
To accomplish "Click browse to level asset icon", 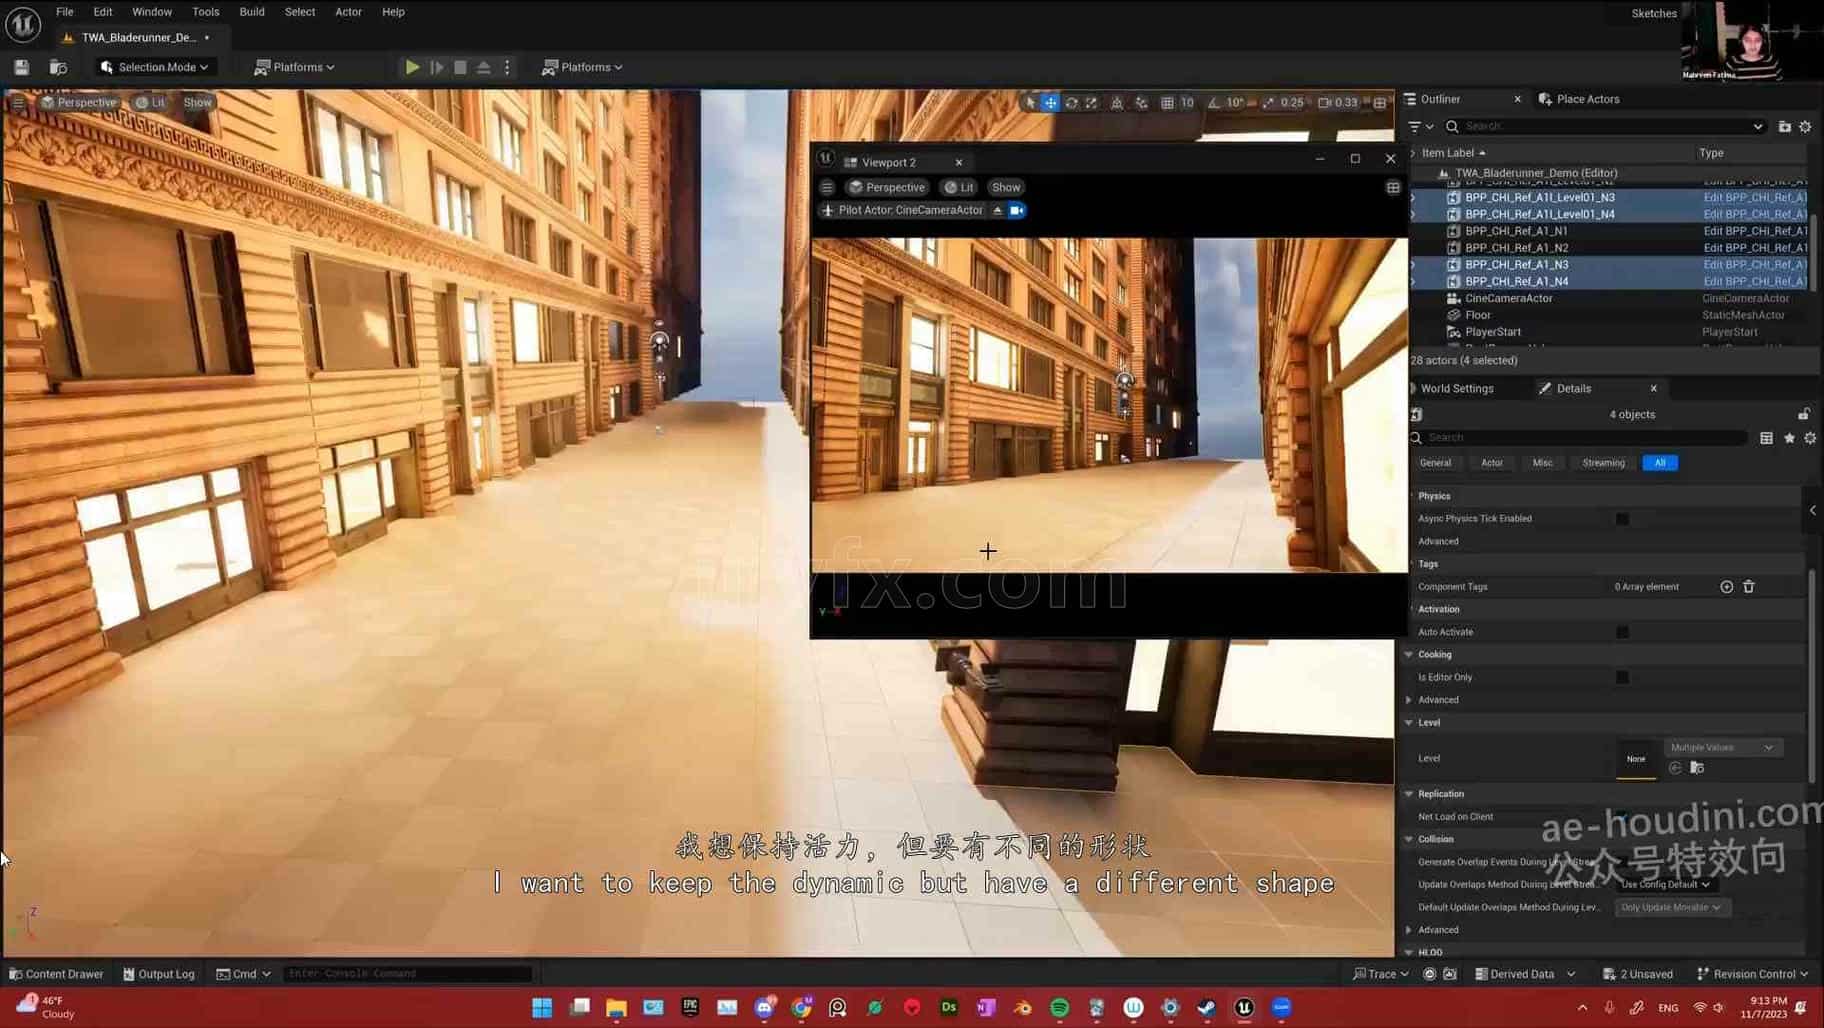I will (1697, 768).
